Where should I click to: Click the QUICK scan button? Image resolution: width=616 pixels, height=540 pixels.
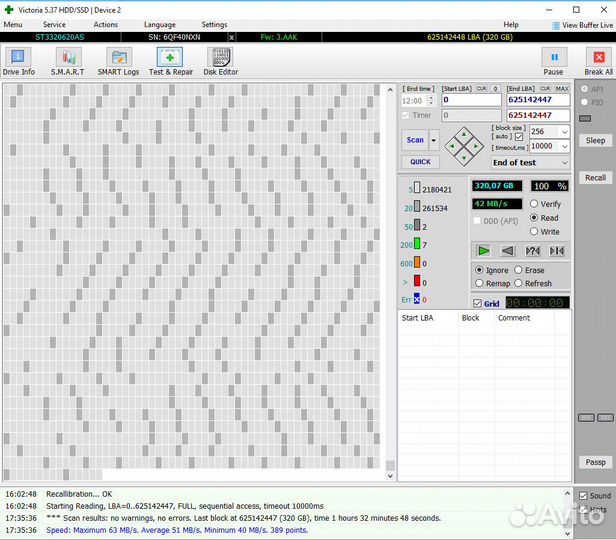(420, 162)
